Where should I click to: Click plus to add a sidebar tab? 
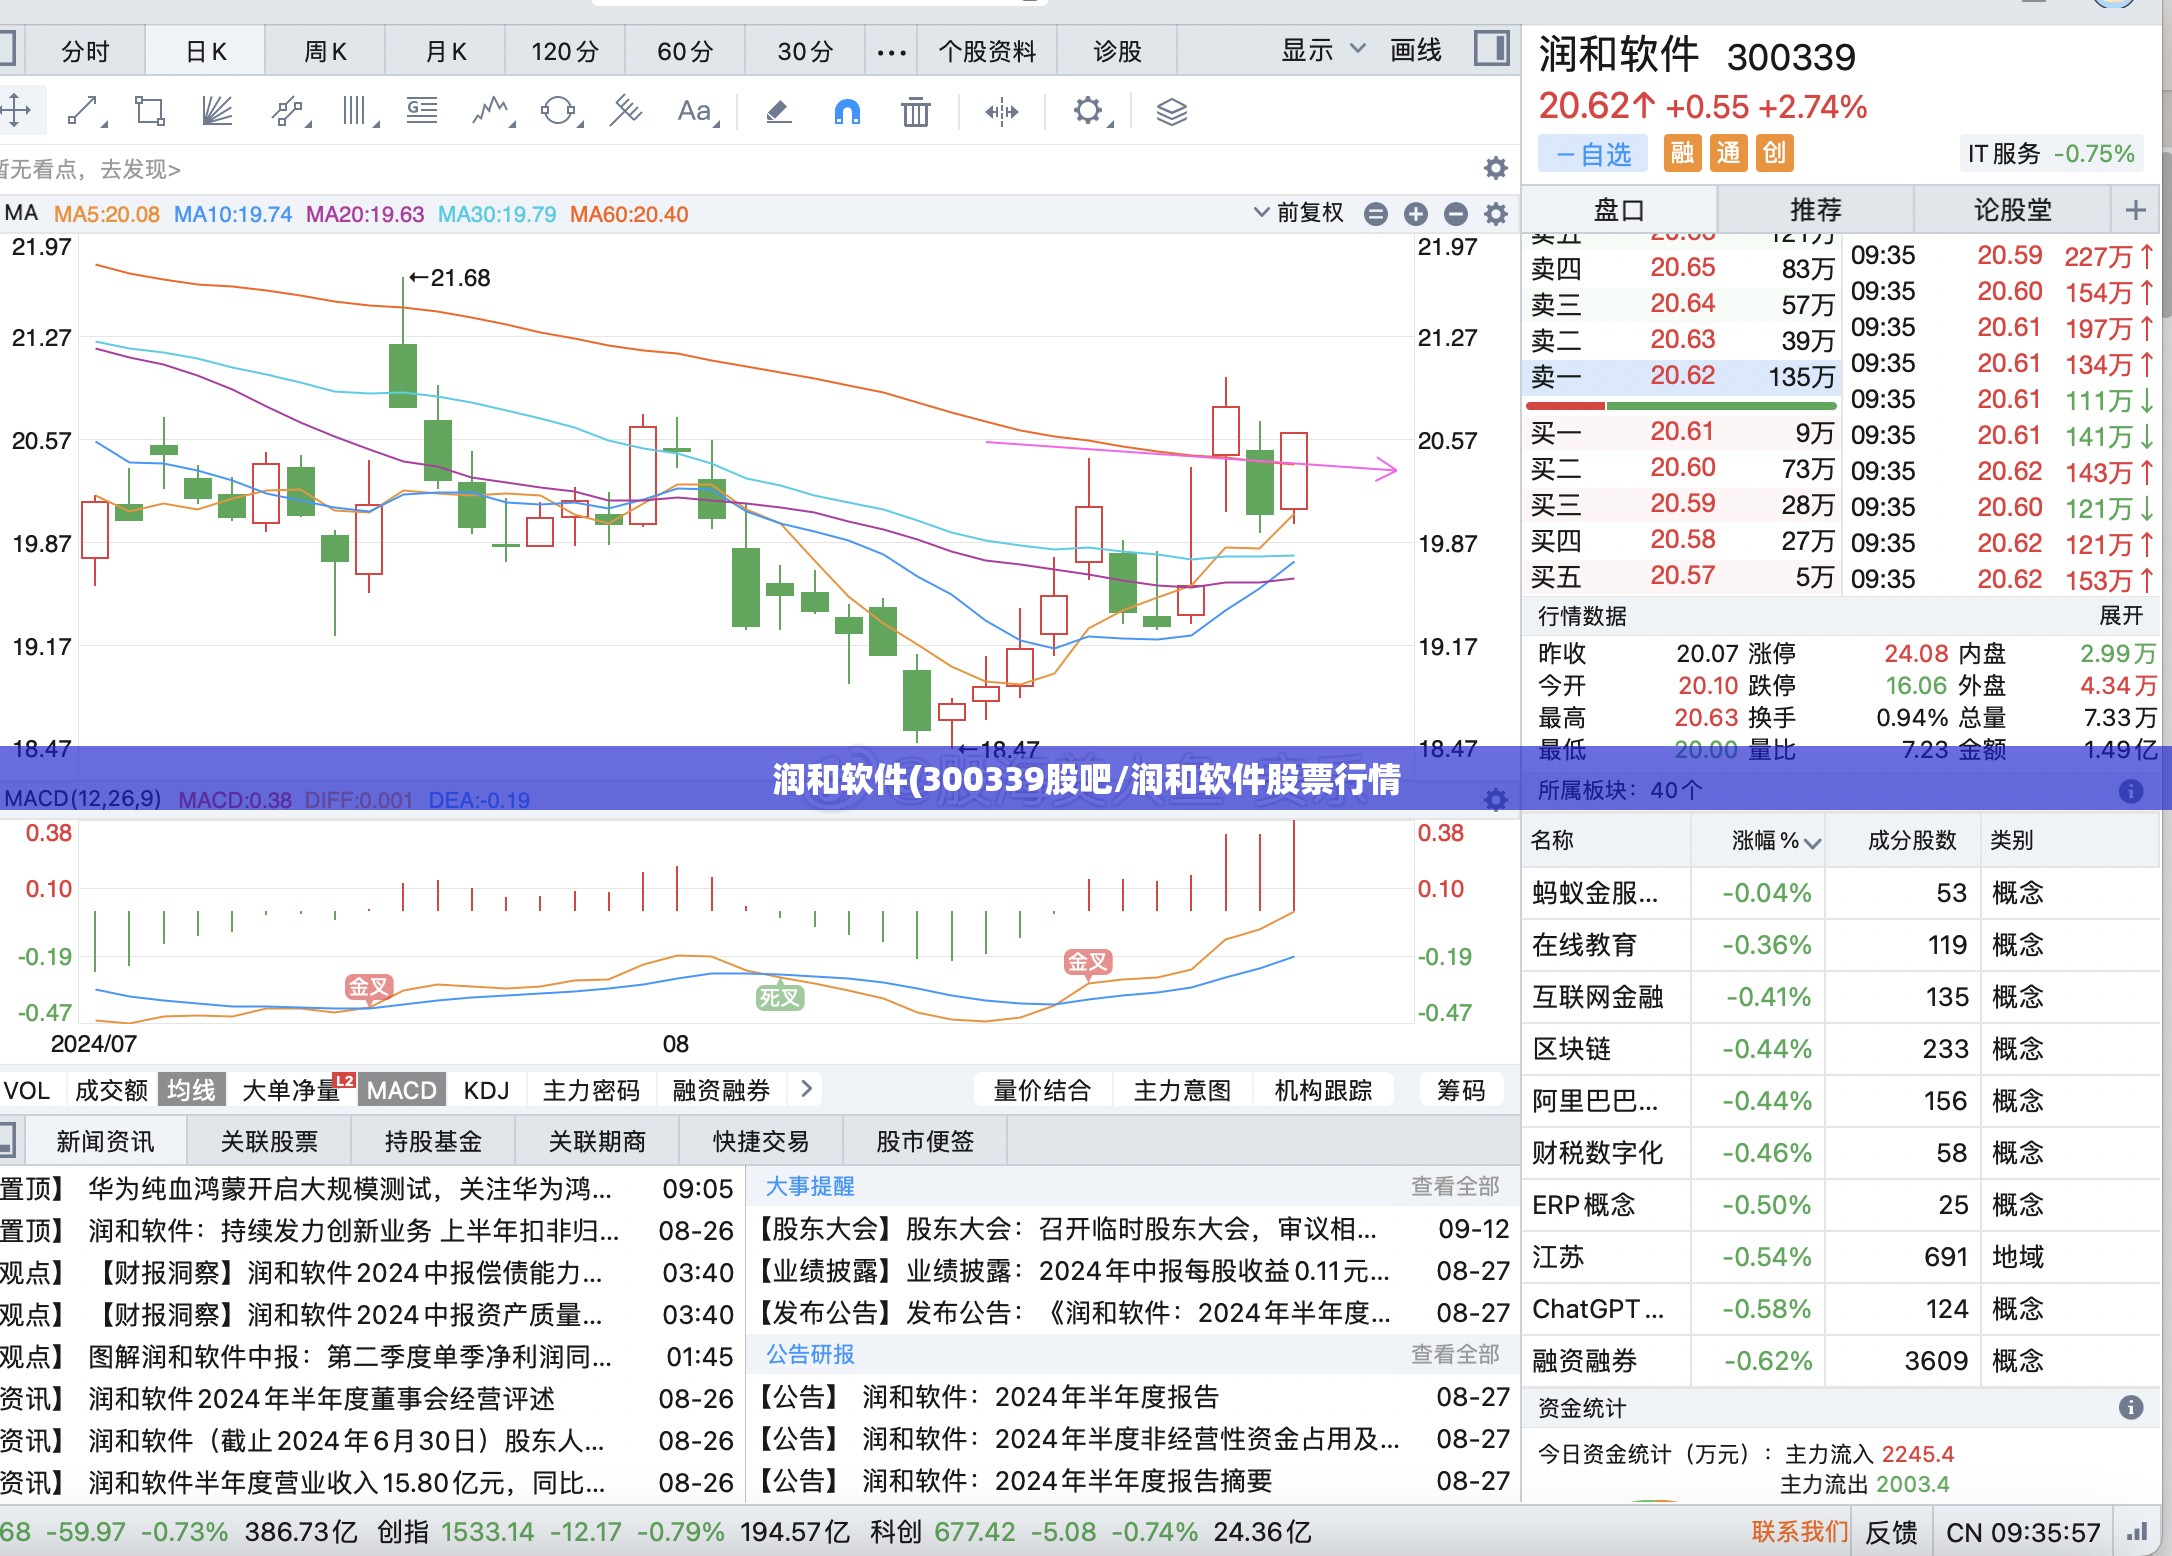click(2135, 210)
